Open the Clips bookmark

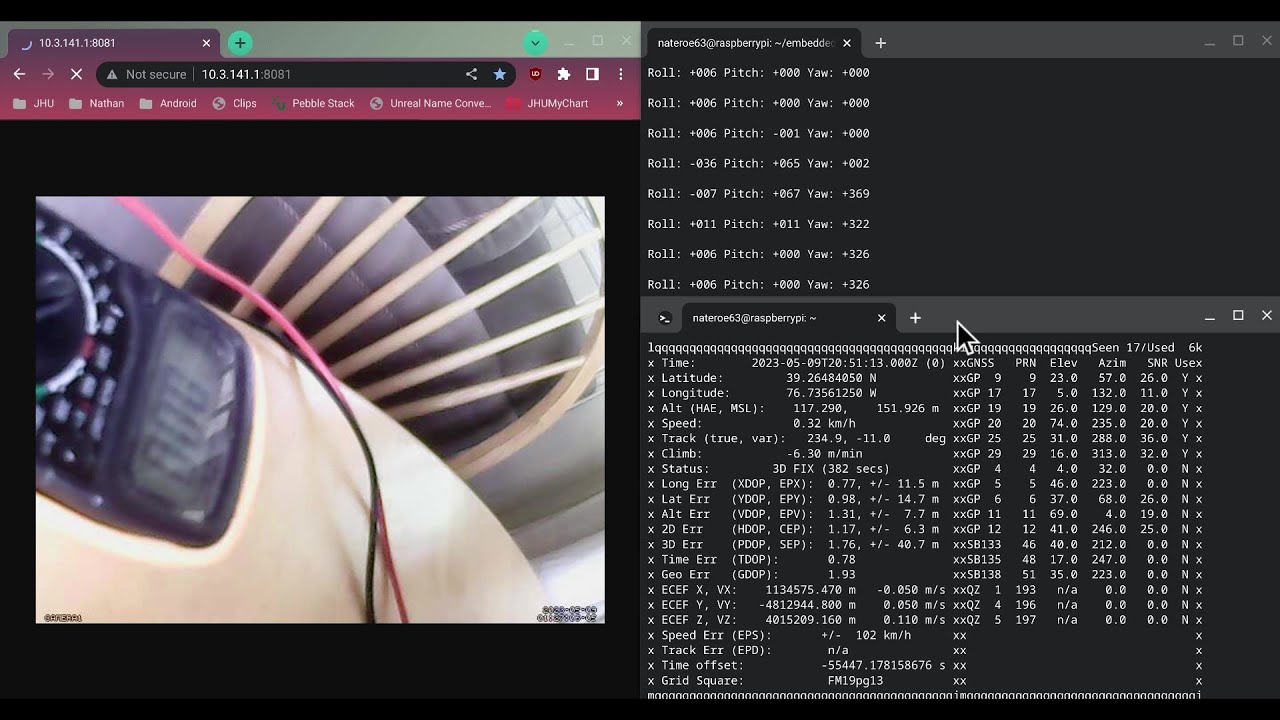point(235,103)
